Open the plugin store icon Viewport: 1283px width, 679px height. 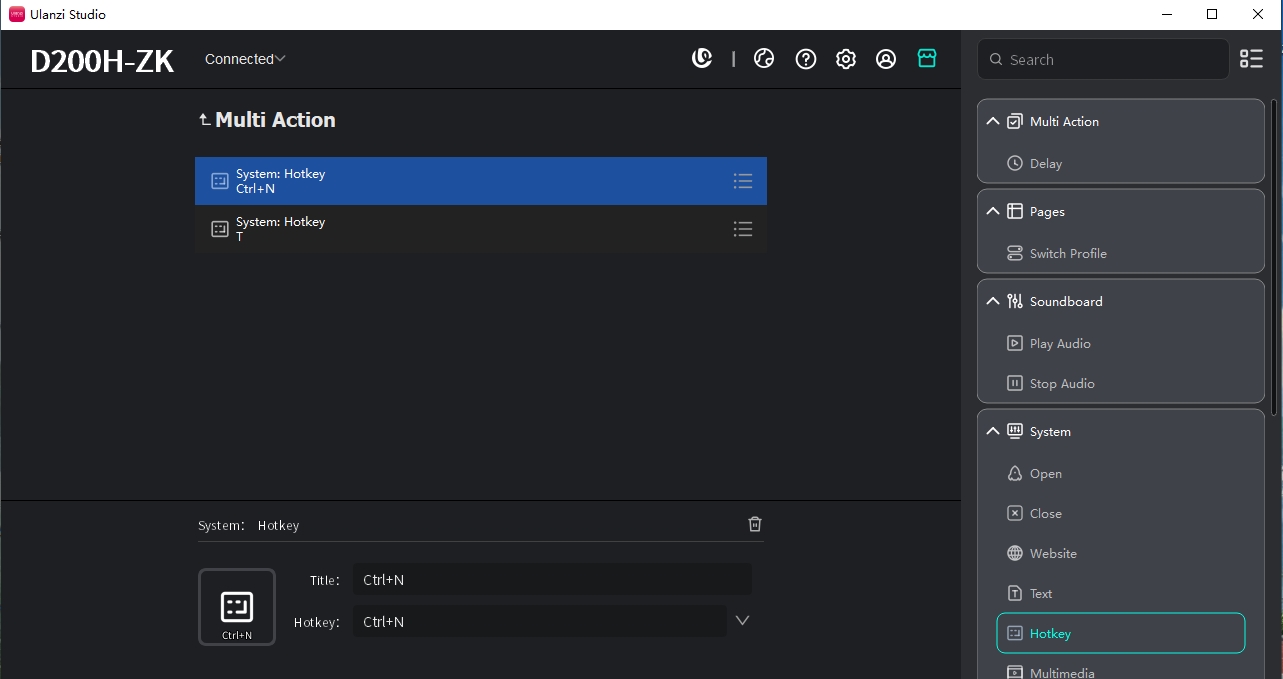(927, 59)
